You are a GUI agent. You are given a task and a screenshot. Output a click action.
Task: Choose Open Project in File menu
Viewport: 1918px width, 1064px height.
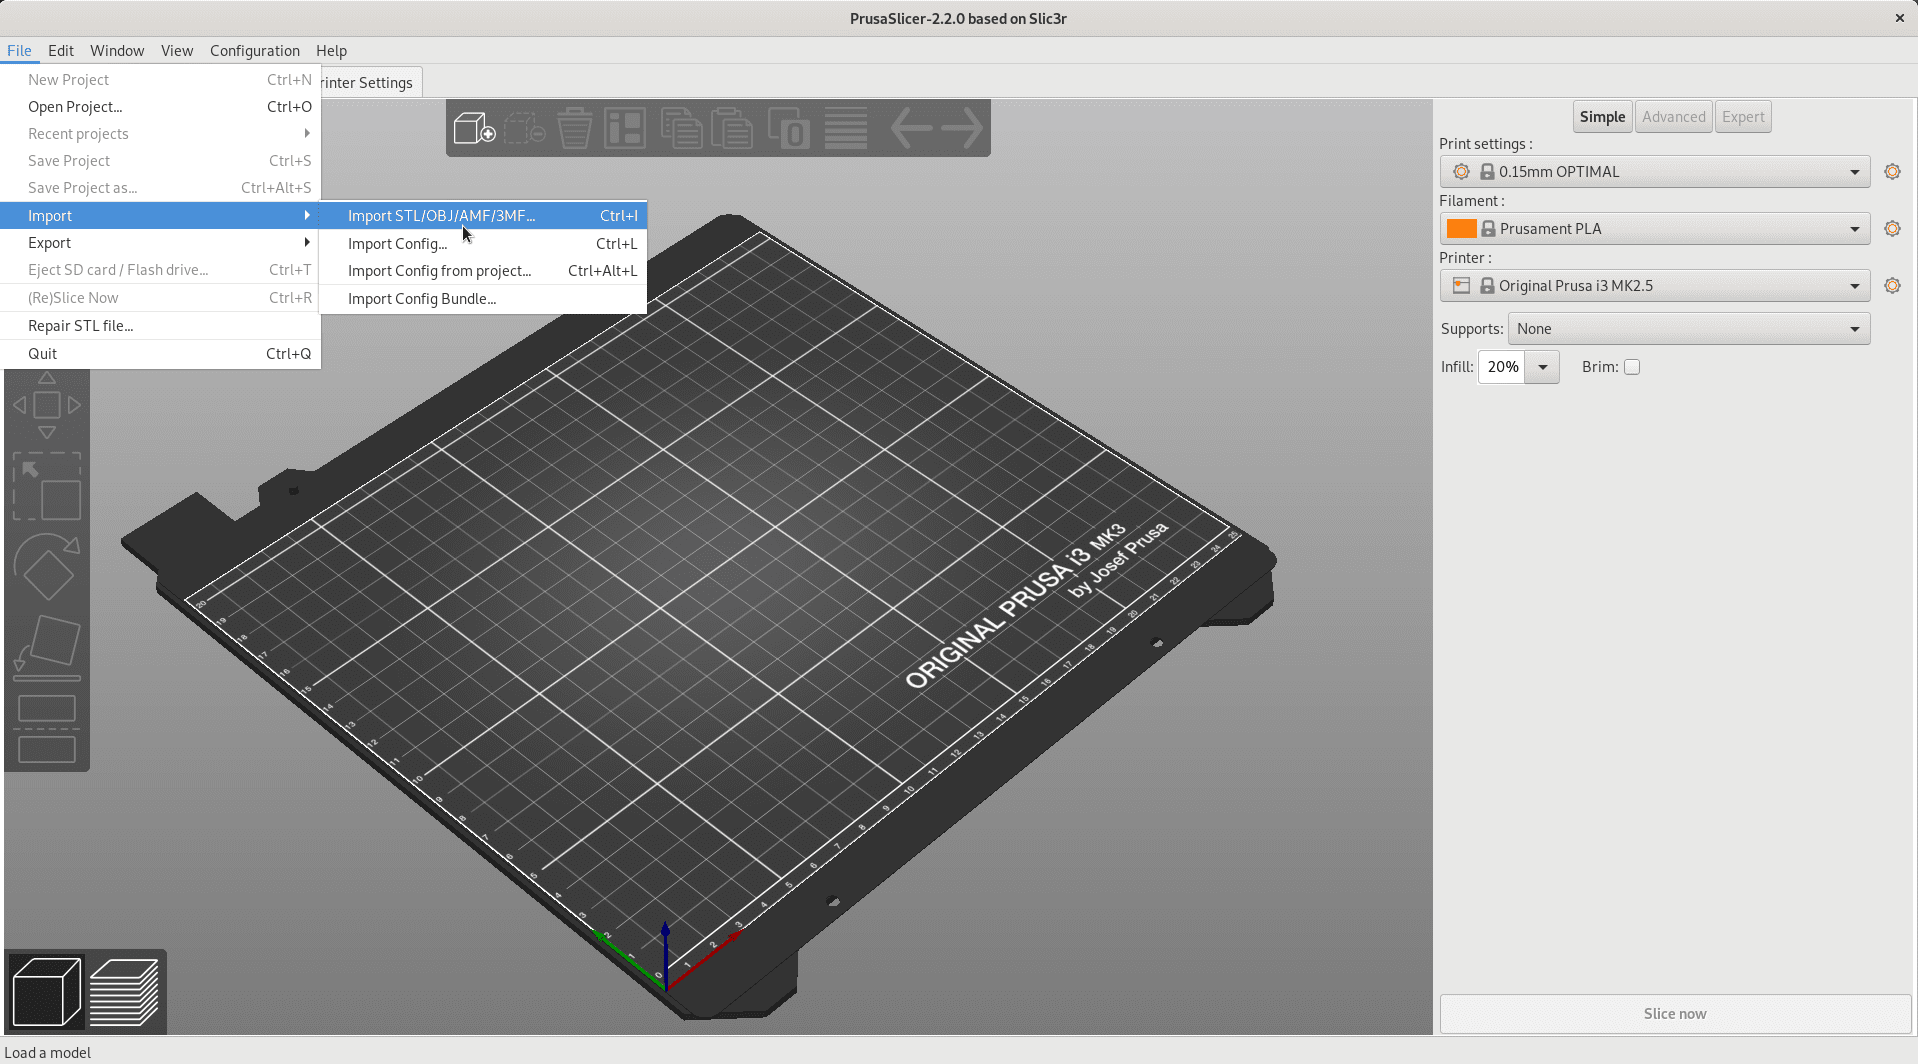160,107
